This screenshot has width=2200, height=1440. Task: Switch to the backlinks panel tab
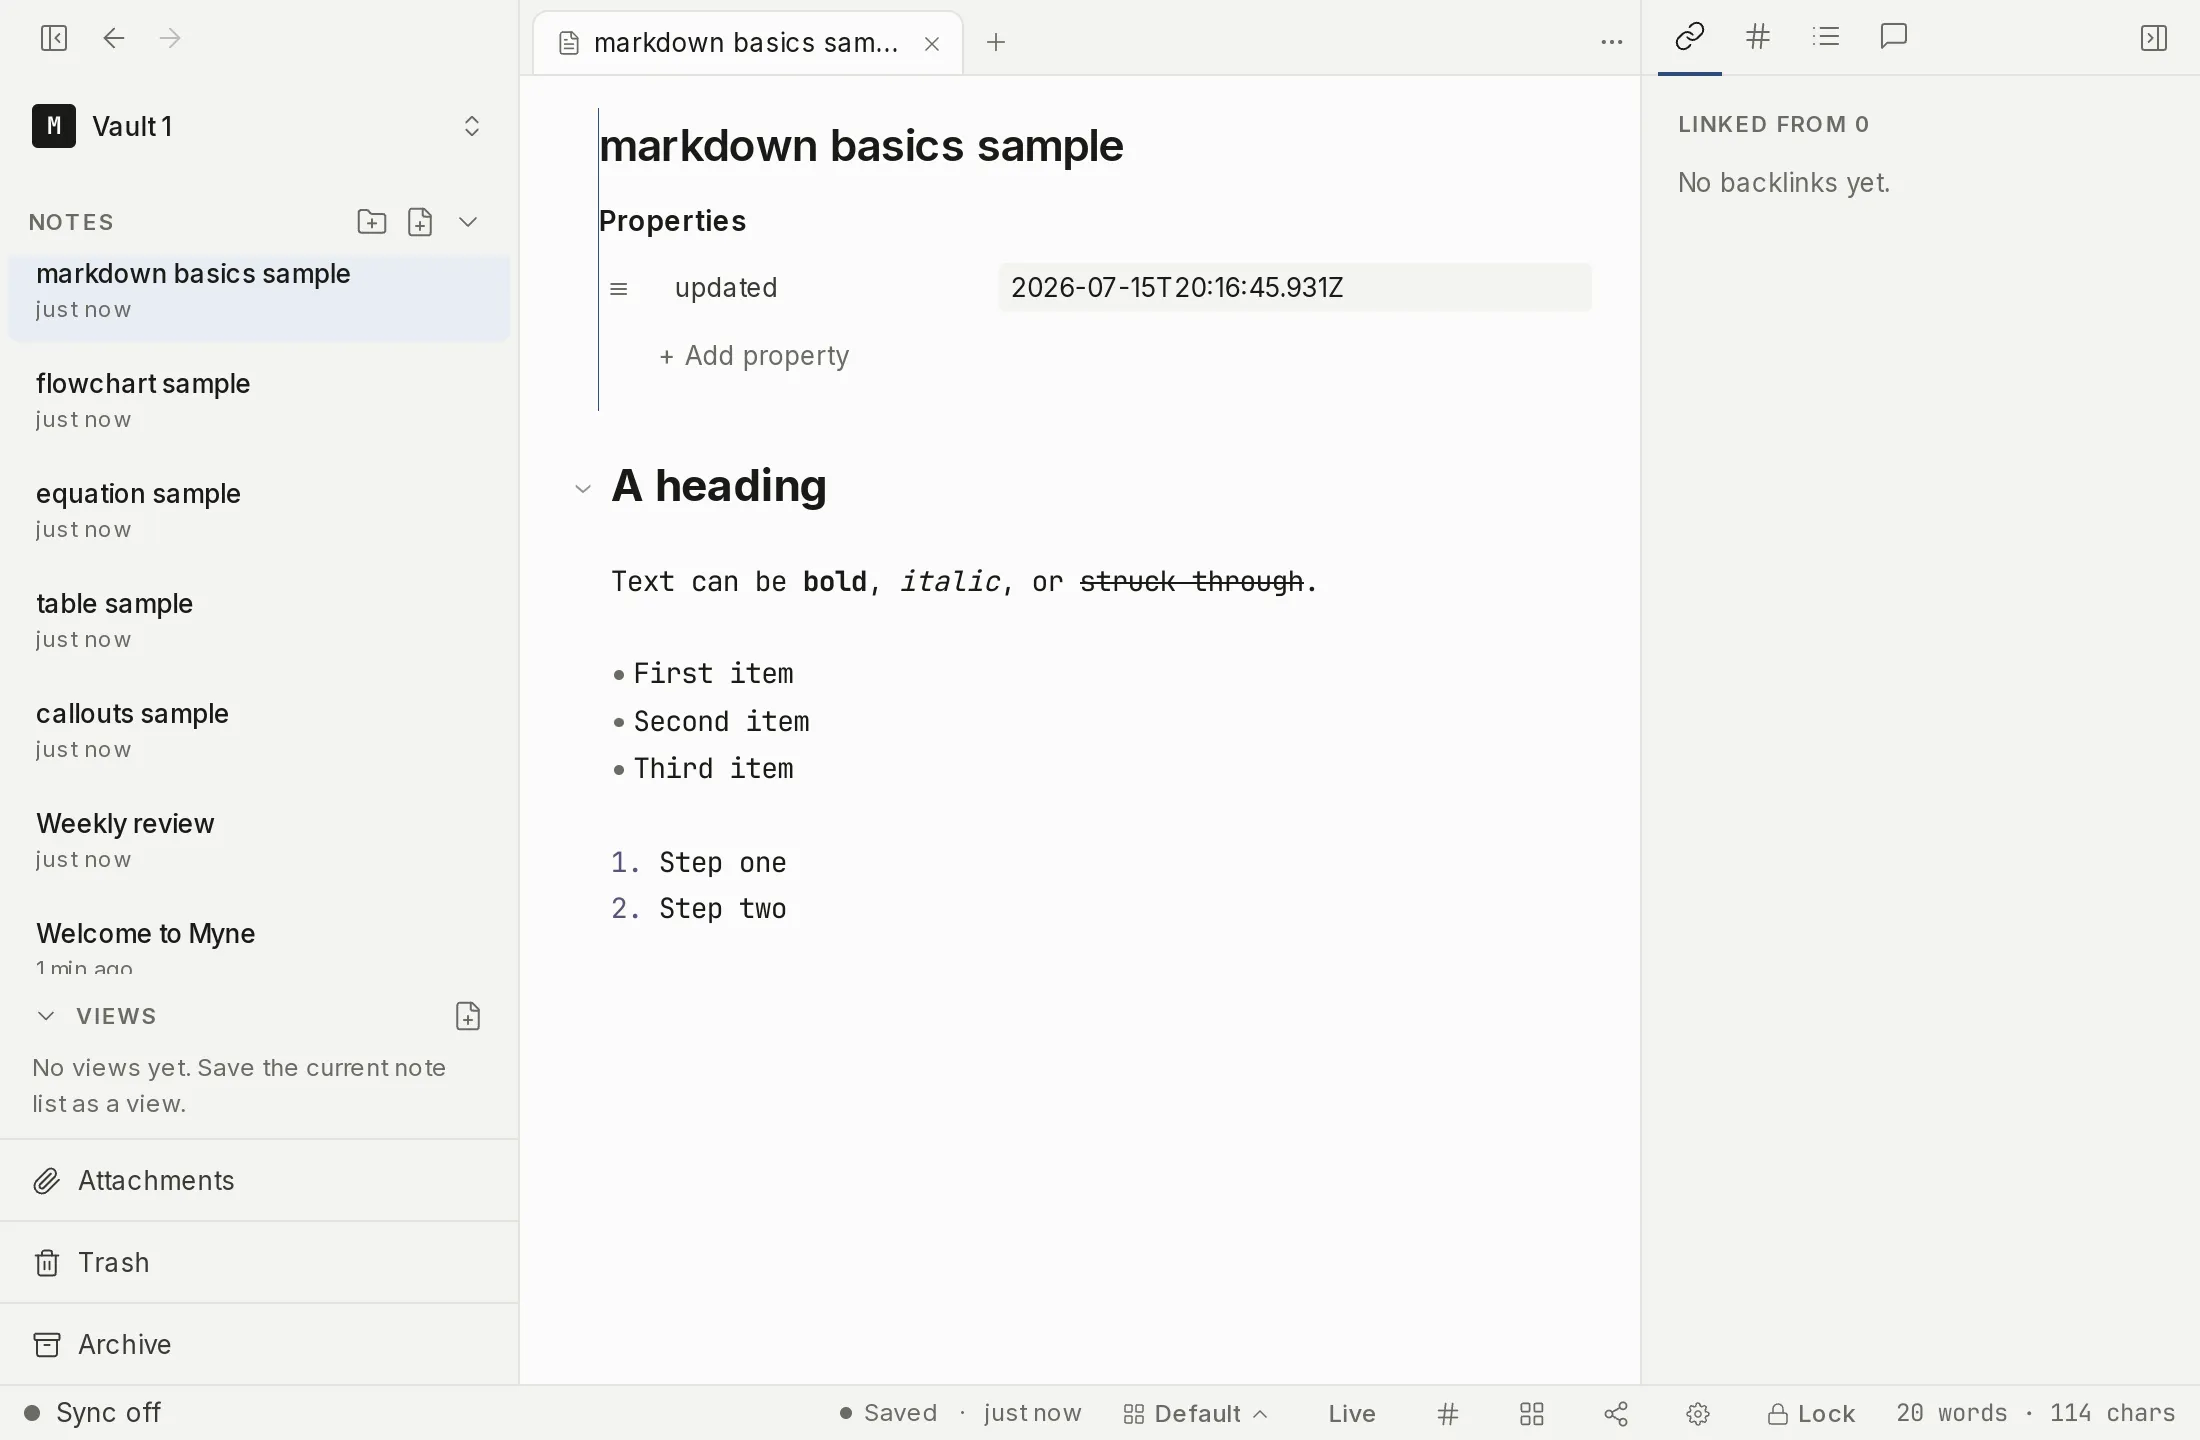click(x=1690, y=37)
